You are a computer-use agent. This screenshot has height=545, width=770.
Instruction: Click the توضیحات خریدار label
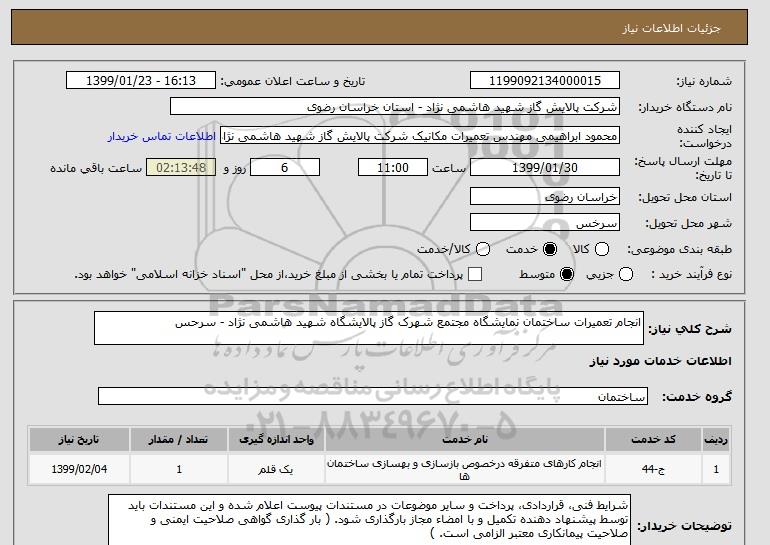click(685, 526)
